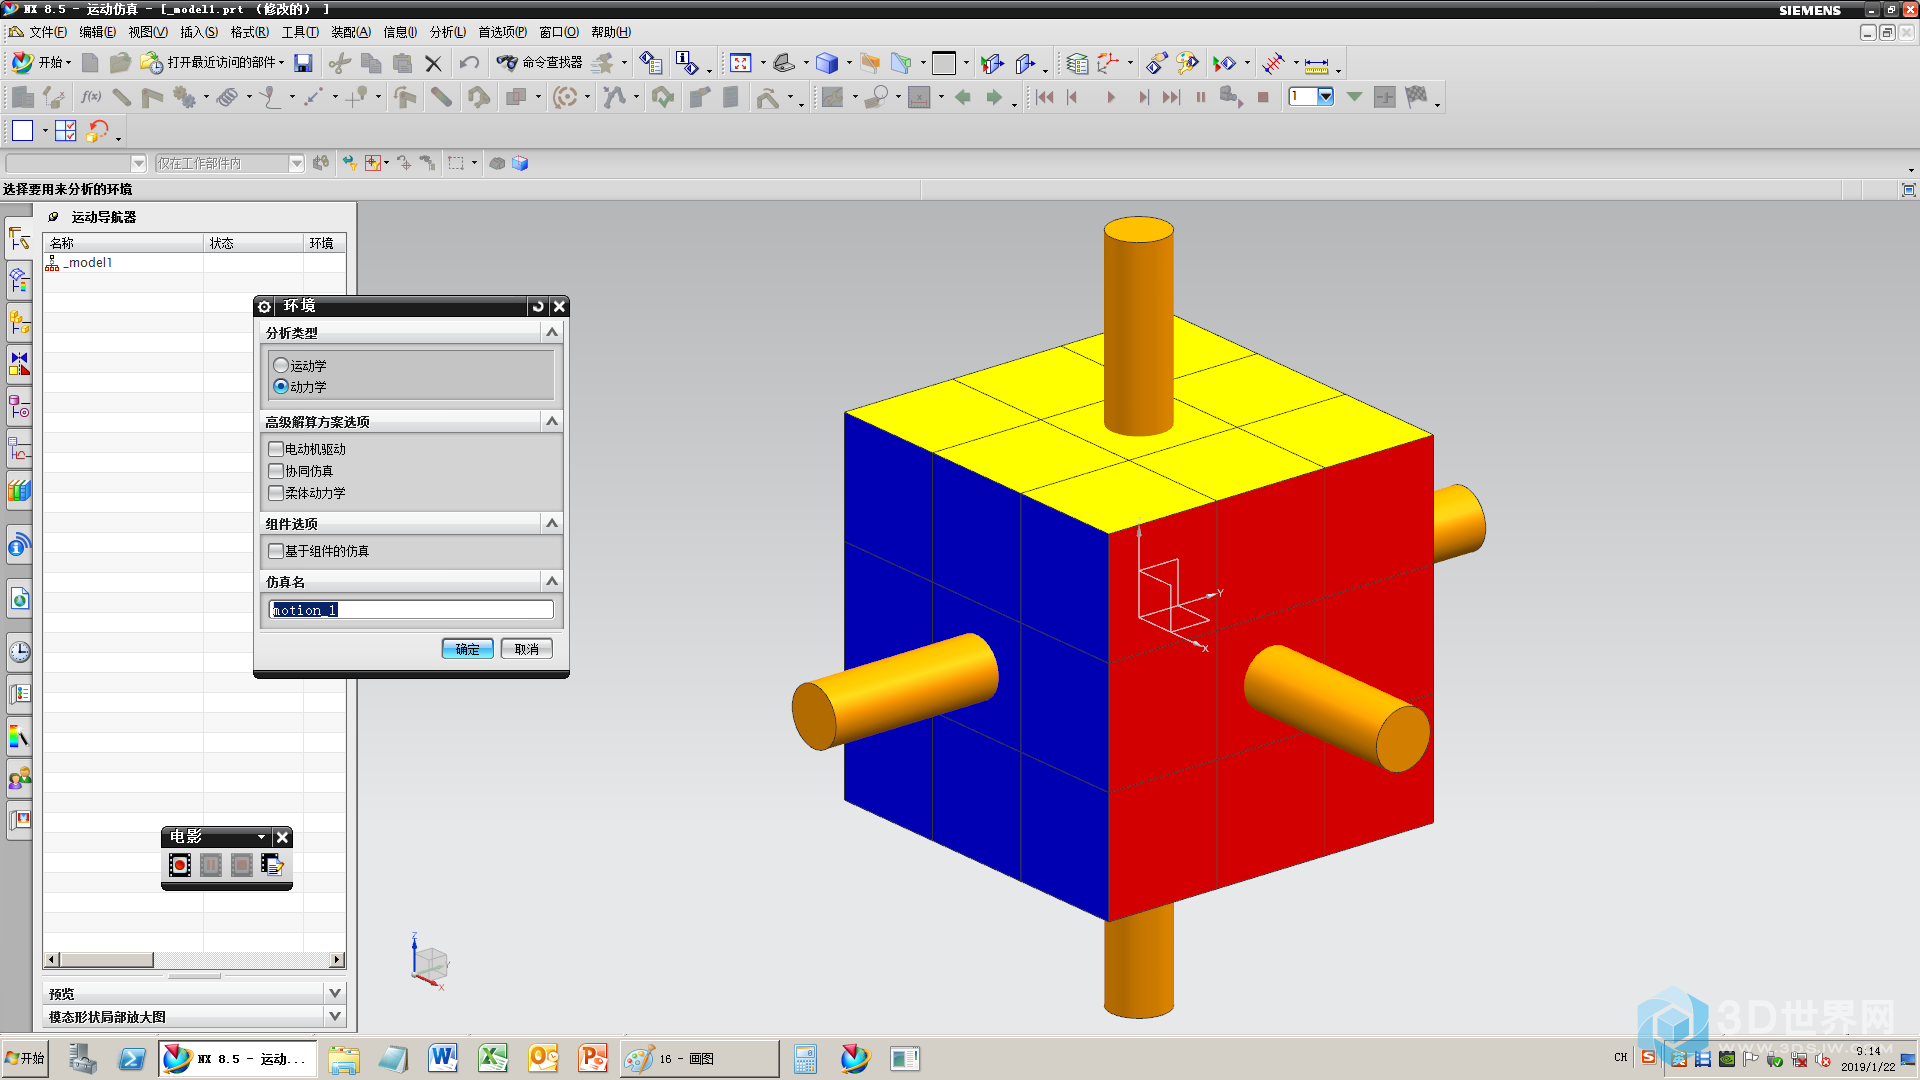Screen dimensions: 1920x1080
Task: Cancel with the 取消 button
Action: pos(527,649)
